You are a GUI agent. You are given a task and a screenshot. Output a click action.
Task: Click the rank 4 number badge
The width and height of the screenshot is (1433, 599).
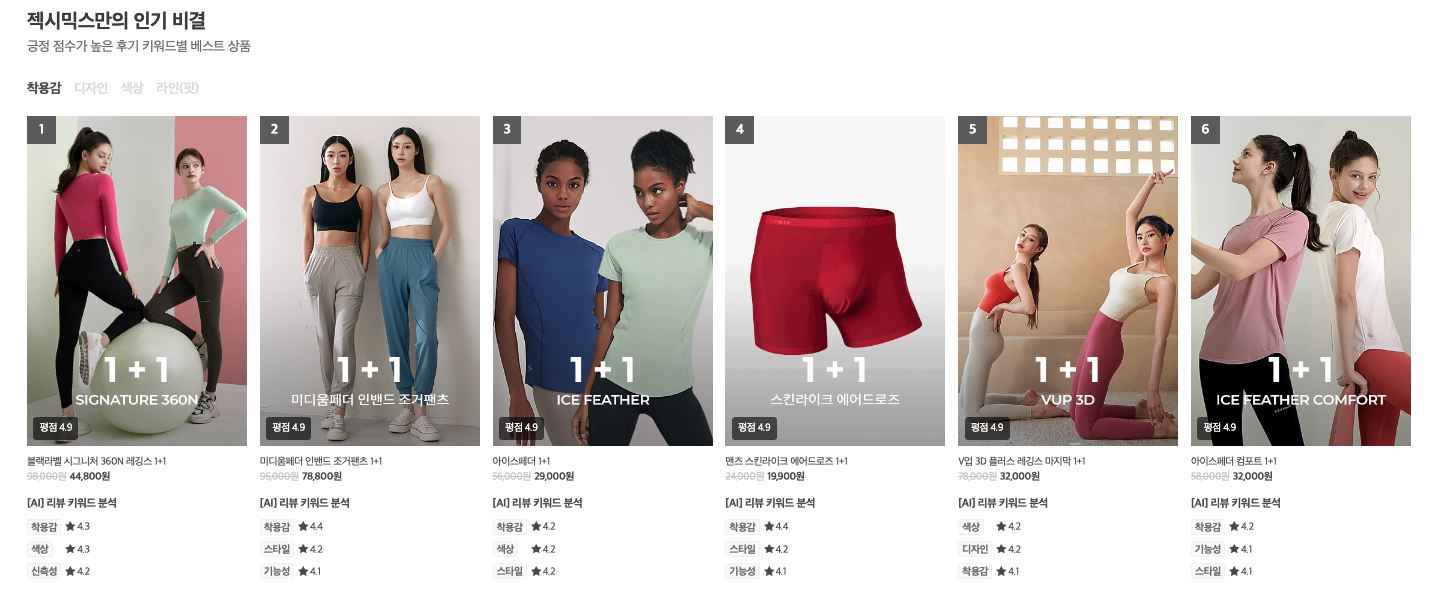pyautogui.click(x=740, y=130)
